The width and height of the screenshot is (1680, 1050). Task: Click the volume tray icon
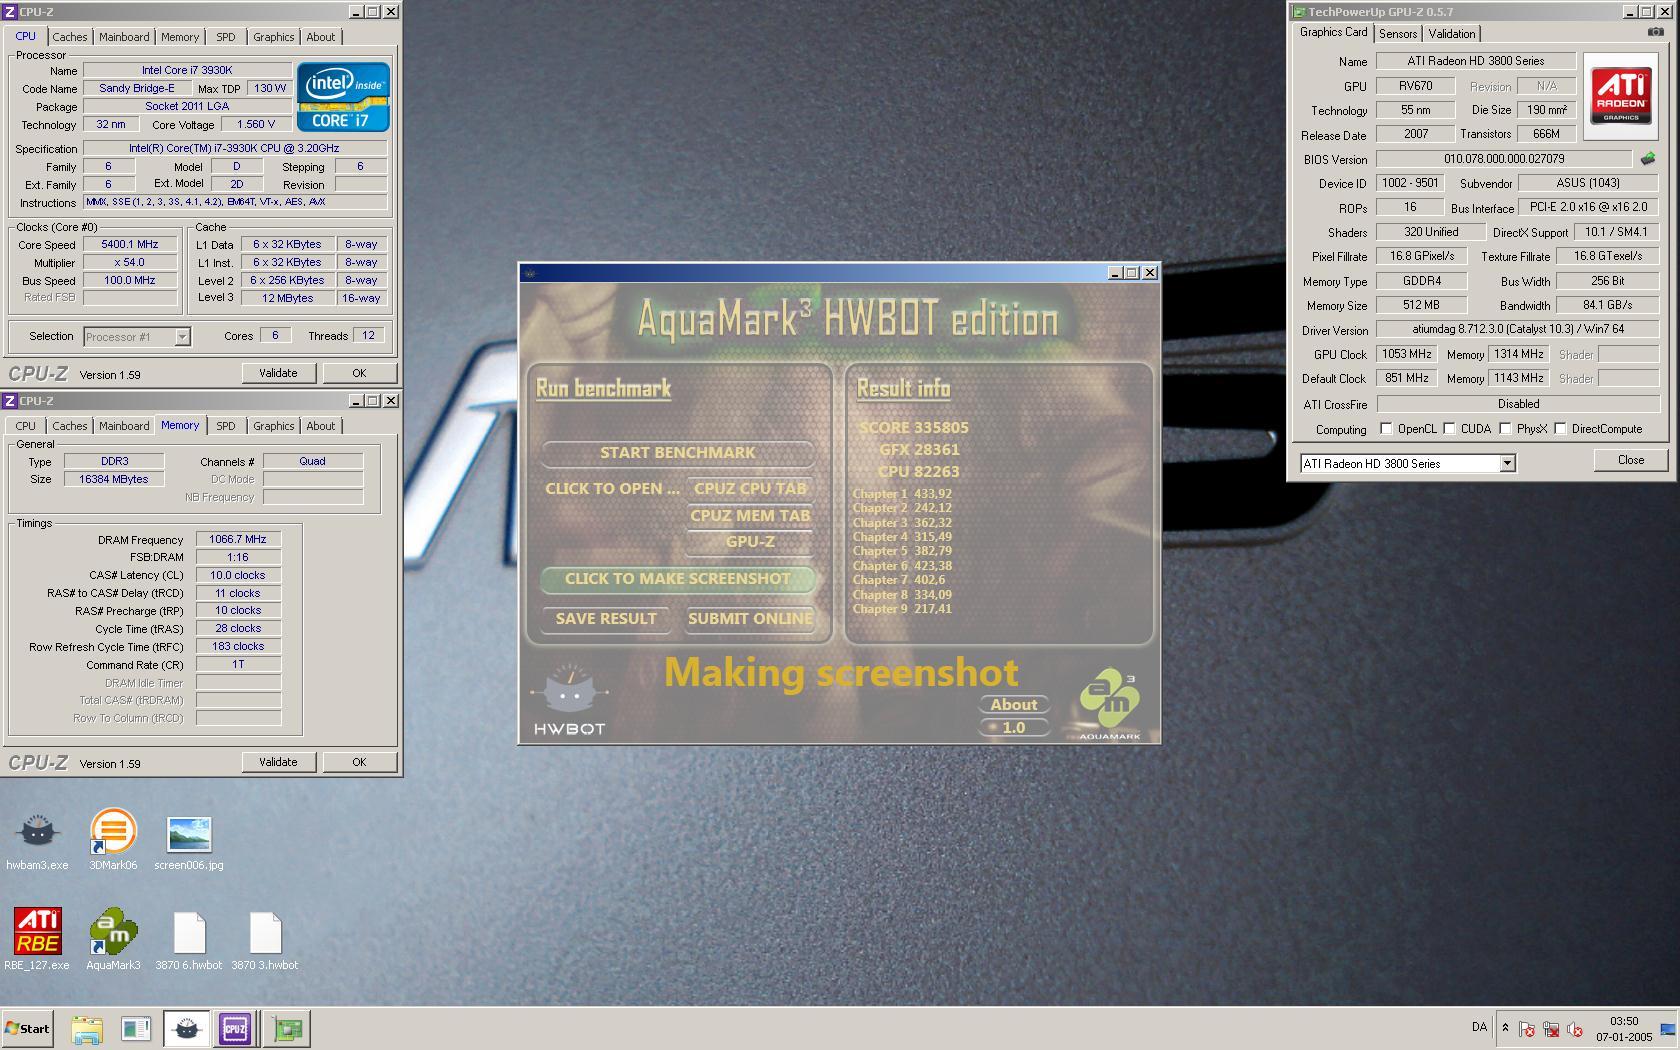pyautogui.click(x=1575, y=1029)
